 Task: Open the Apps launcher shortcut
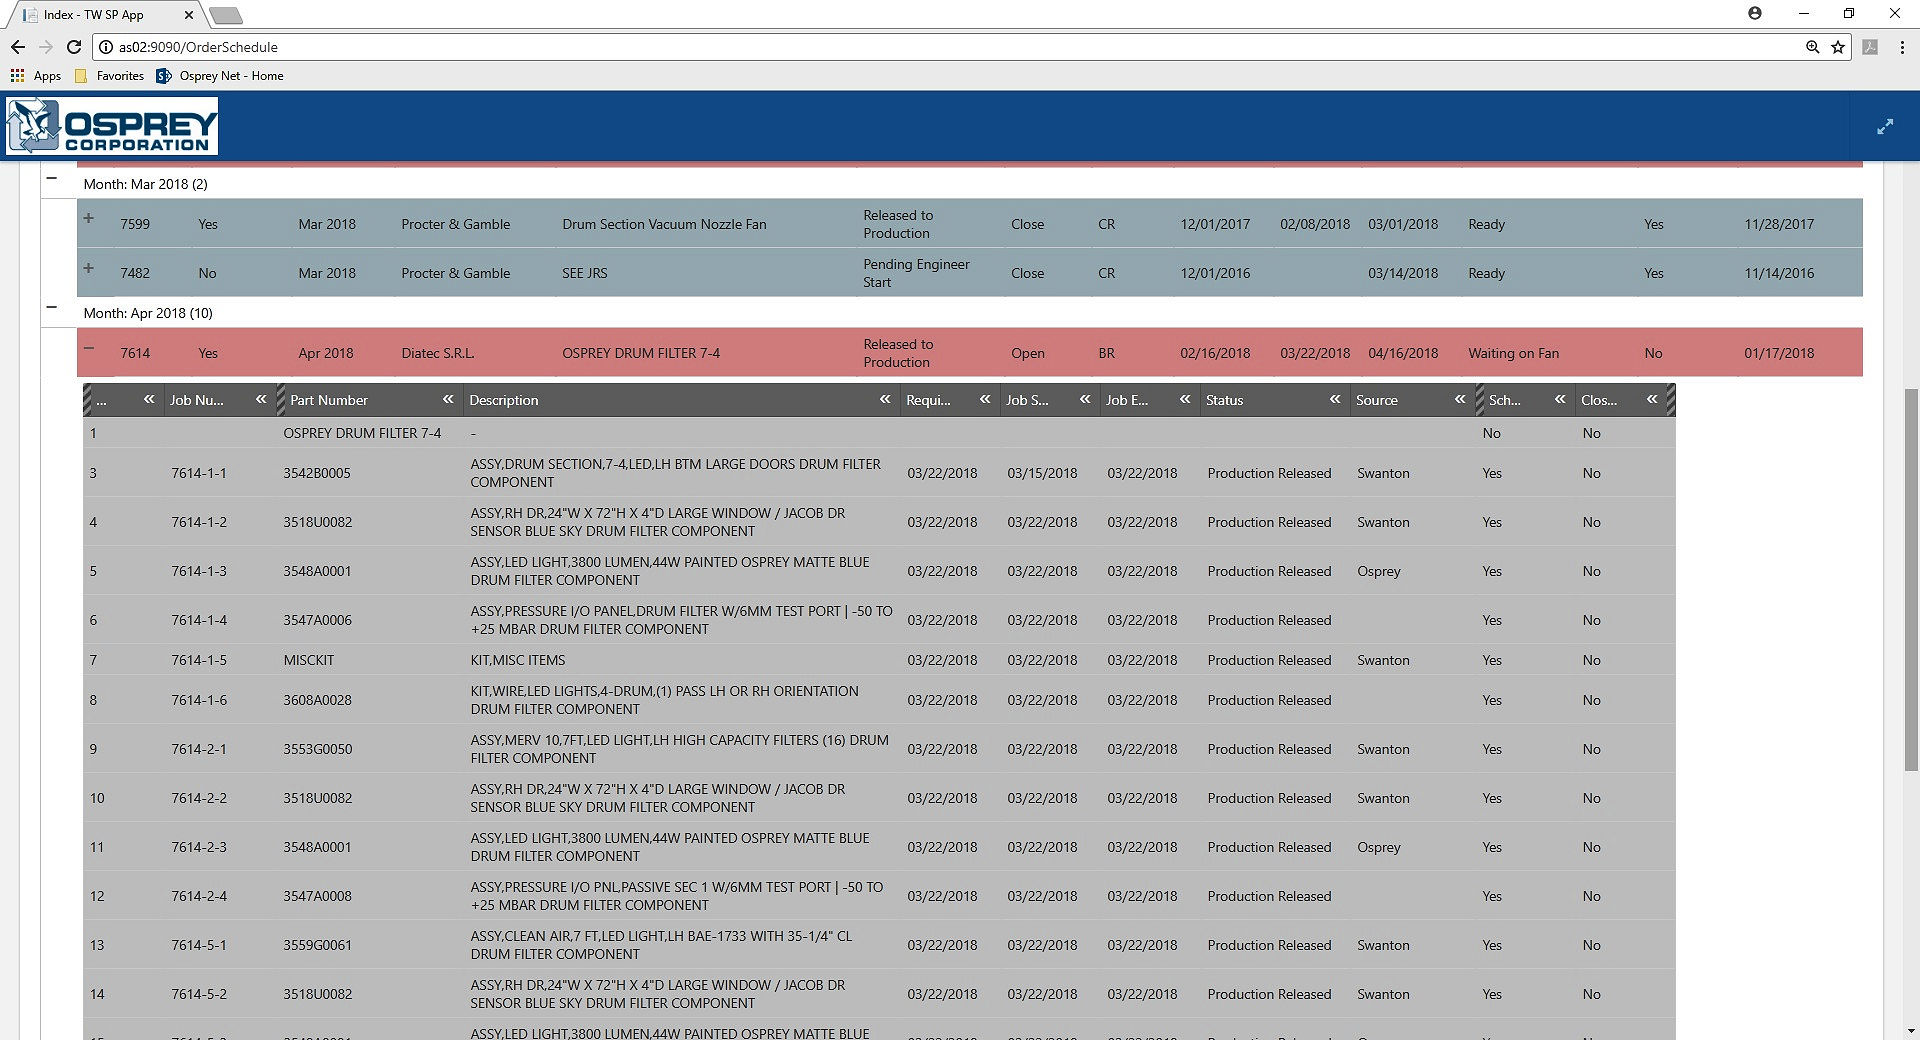tap(36, 76)
